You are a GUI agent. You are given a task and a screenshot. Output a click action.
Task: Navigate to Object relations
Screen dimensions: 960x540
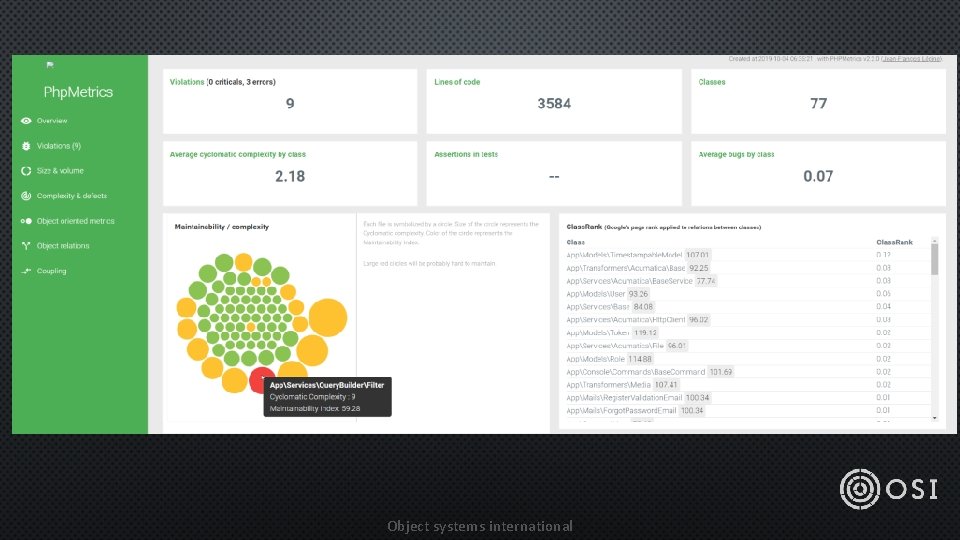pyautogui.click(x=63, y=246)
